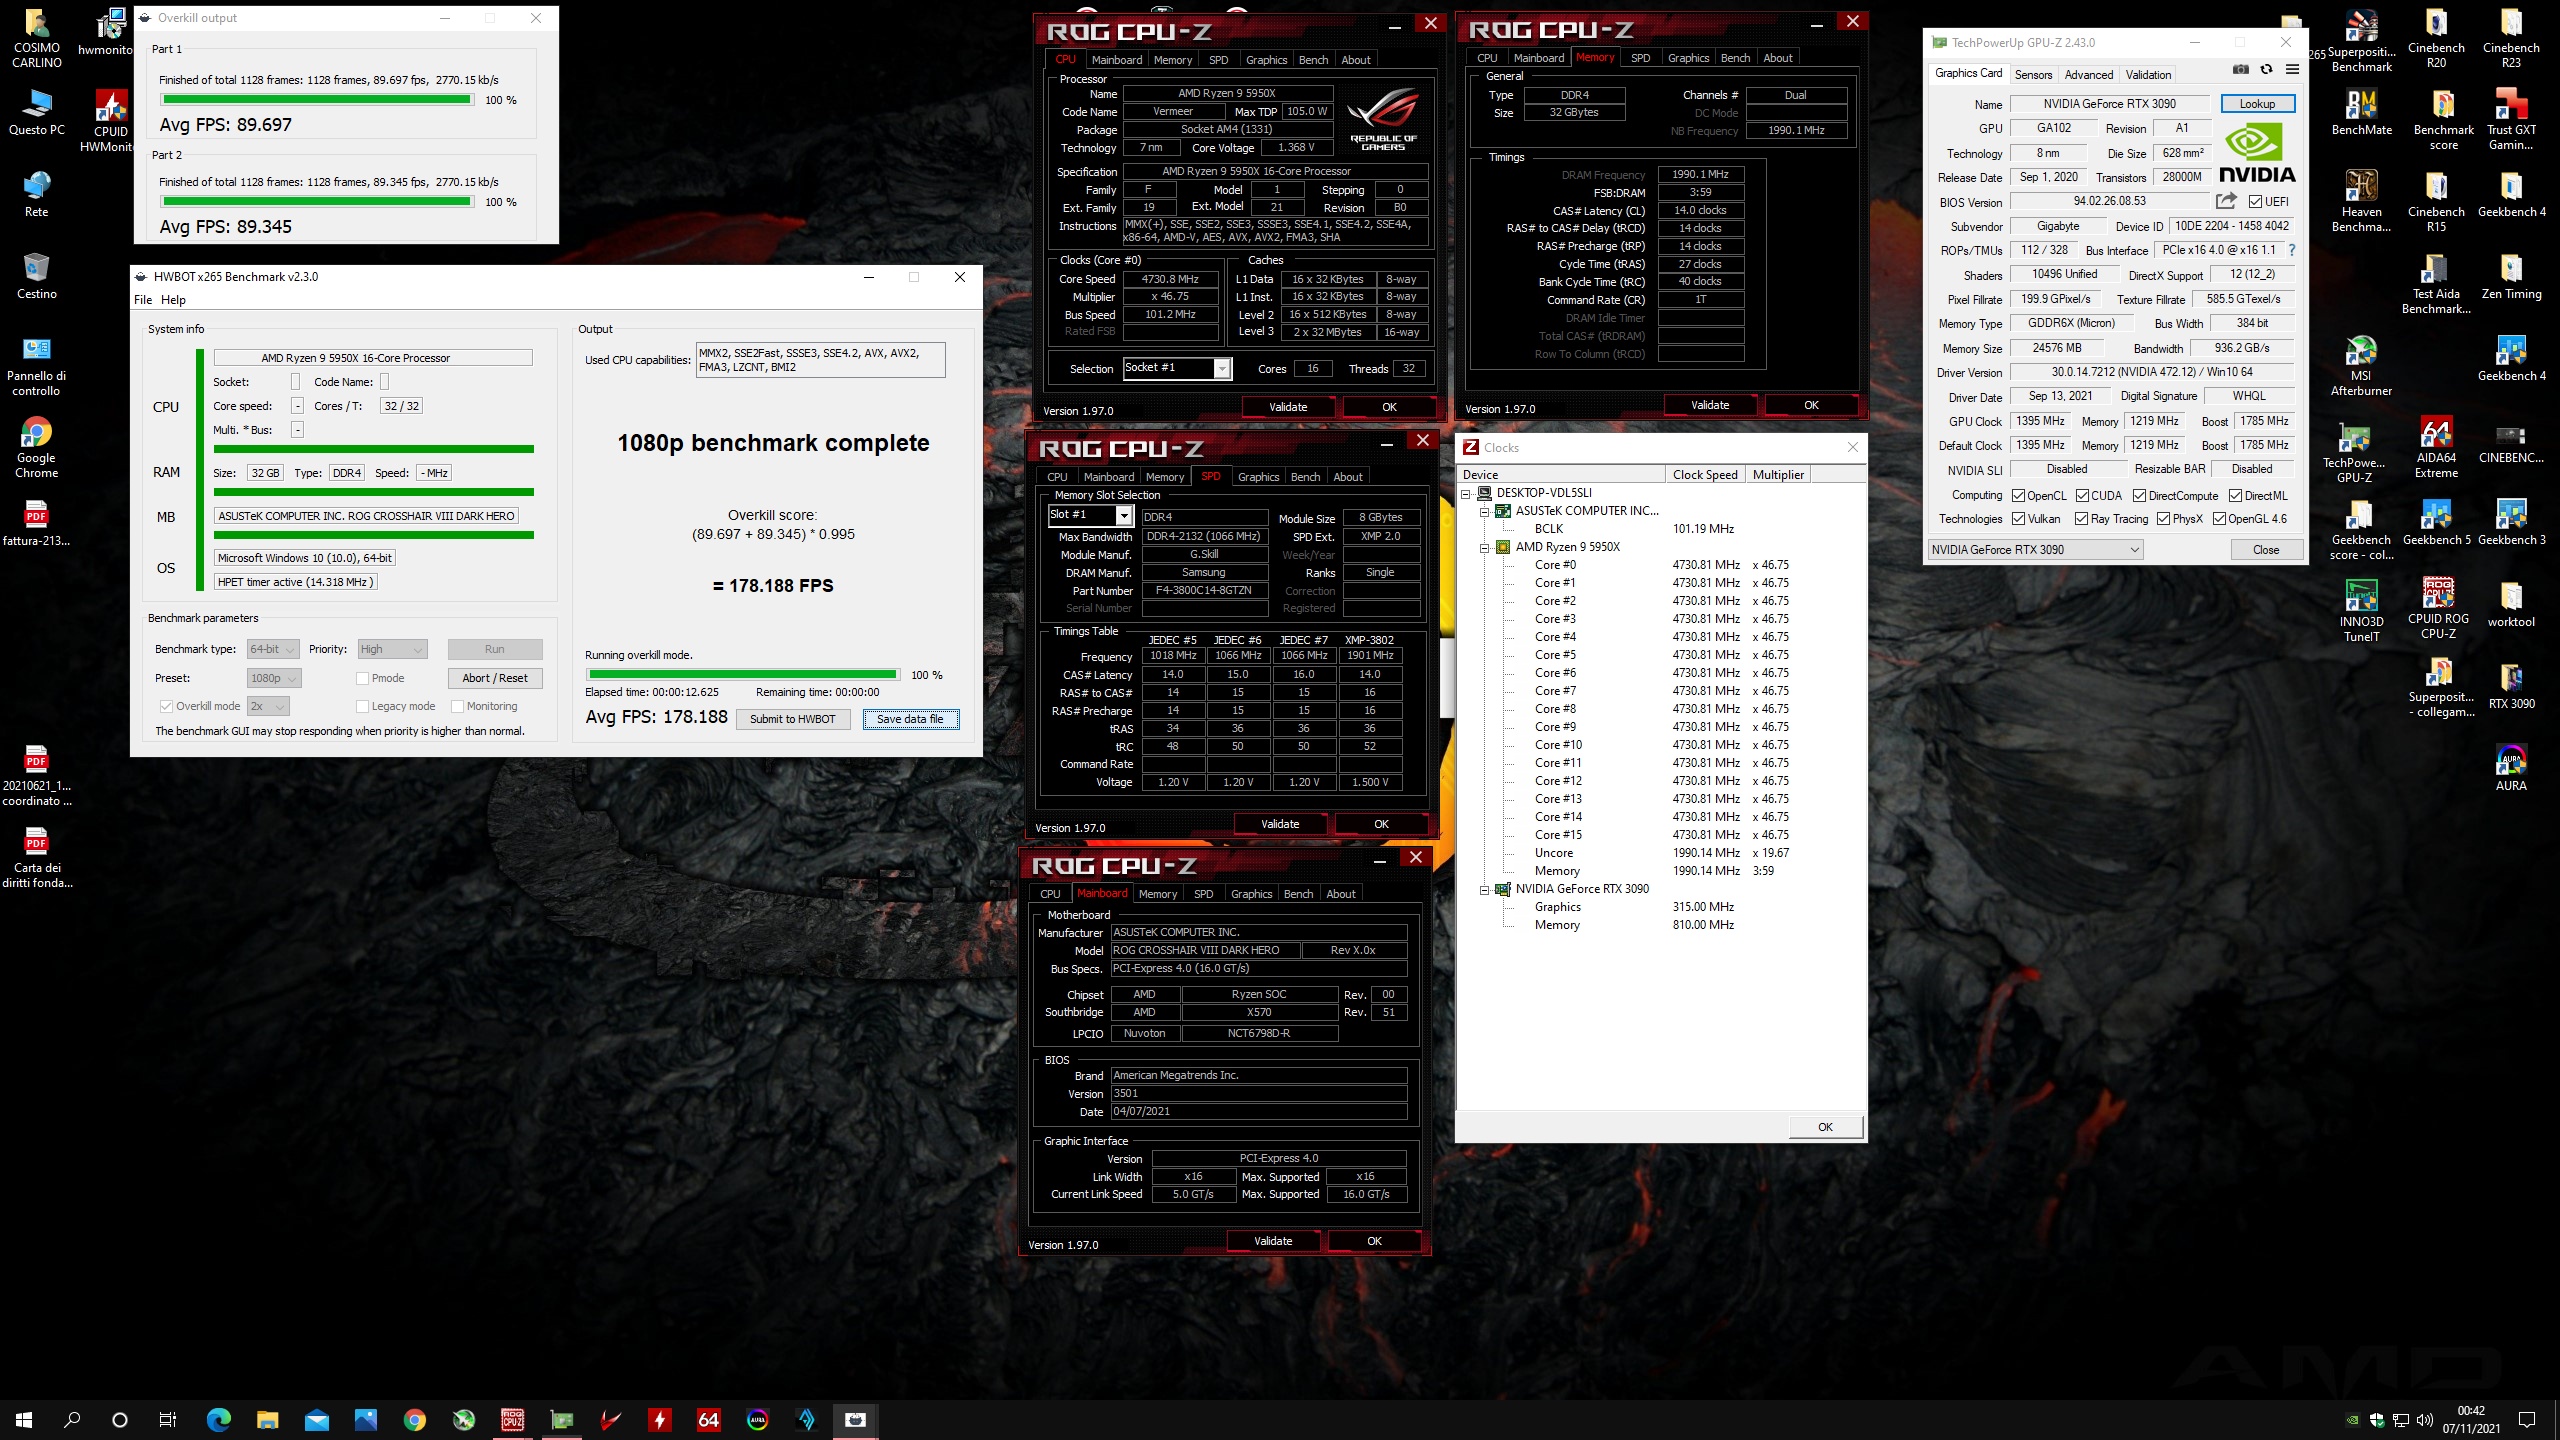Enable the Pmode checkbox in HWBOT x265
The width and height of the screenshot is (2560, 1440).
coord(362,678)
